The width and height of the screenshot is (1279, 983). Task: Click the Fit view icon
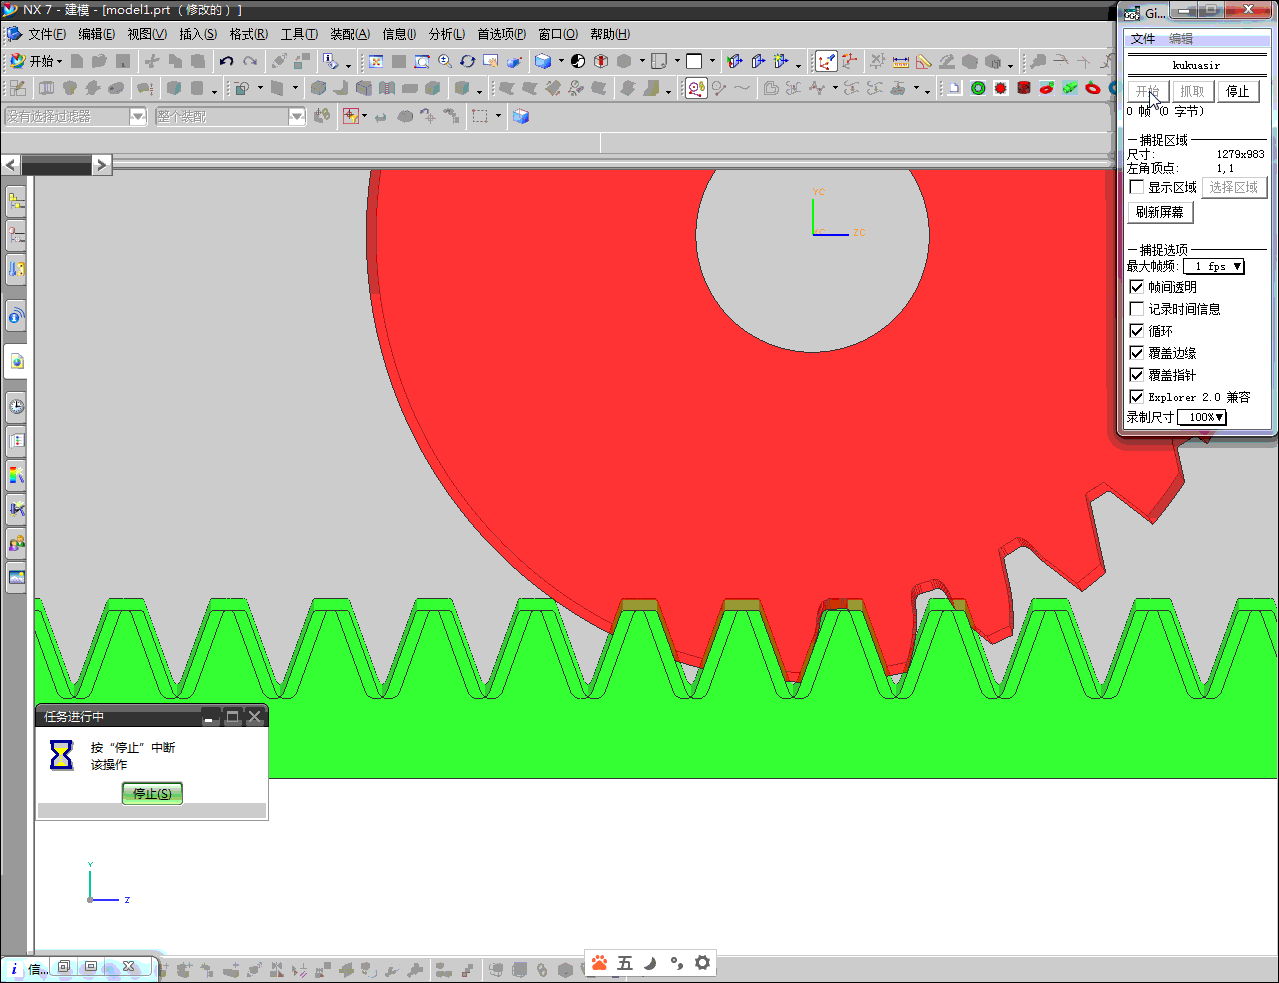tap(376, 61)
